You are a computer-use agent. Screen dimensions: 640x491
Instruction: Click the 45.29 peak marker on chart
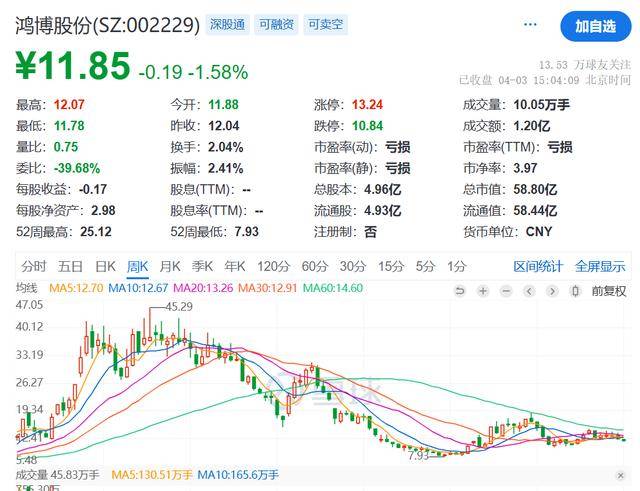pos(179,307)
